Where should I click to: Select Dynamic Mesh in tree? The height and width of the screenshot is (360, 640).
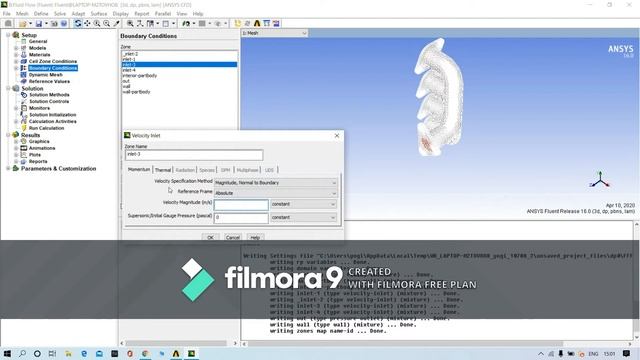pos(46,75)
